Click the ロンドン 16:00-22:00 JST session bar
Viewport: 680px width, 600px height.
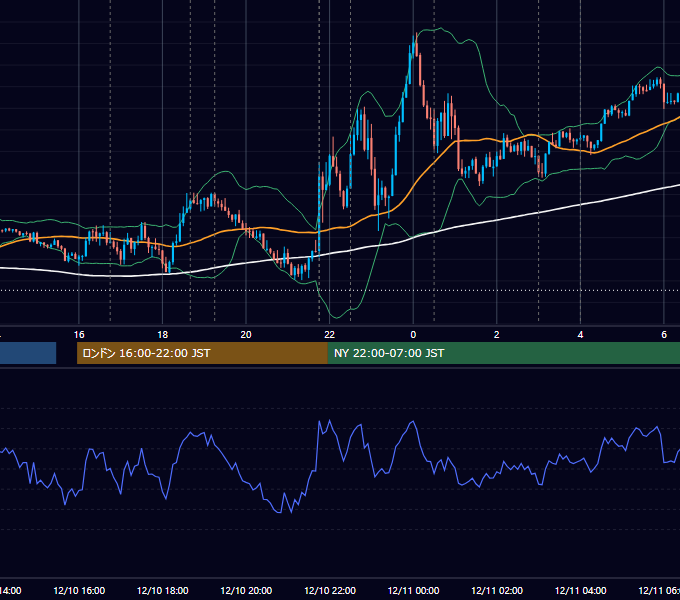point(202,353)
